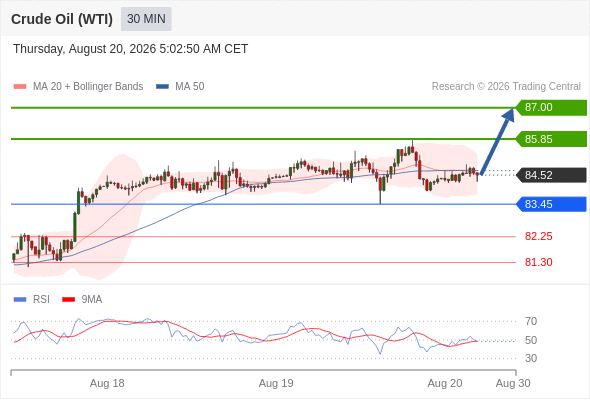Screen dimensions: 590x400
Task: Click the 84.52 current price label
Action: point(551,175)
